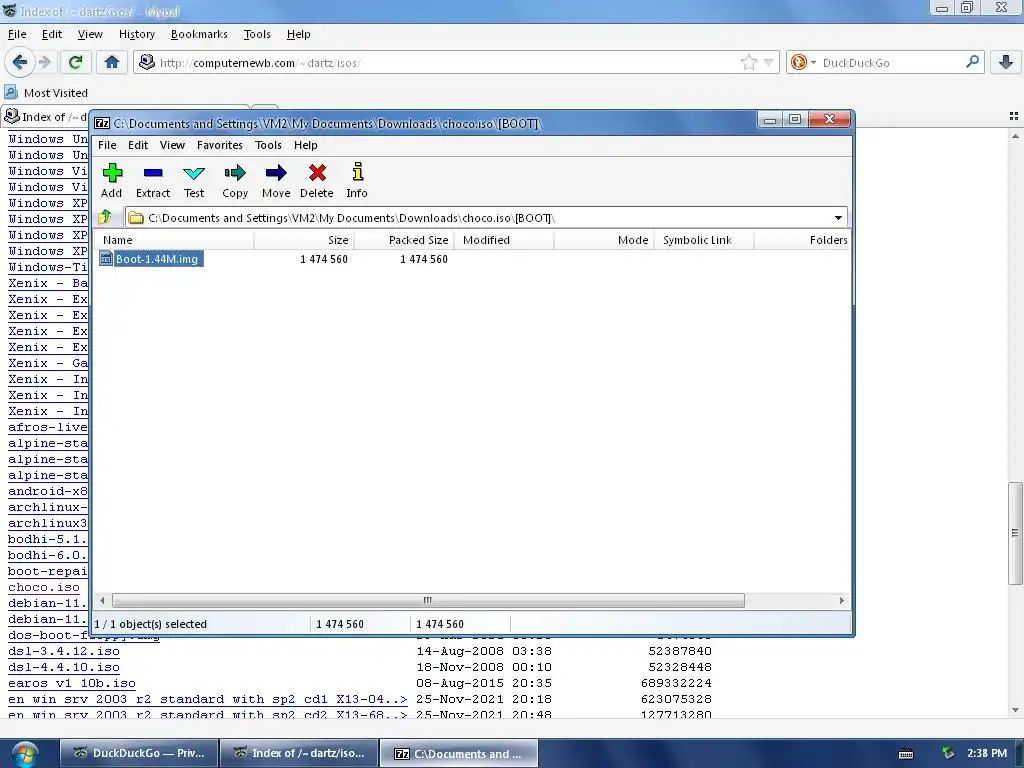Viewport: 1024px width, 768px height.
Task: Switch to DuckDuckGo taskbar window
Action: tap(138, 753)
